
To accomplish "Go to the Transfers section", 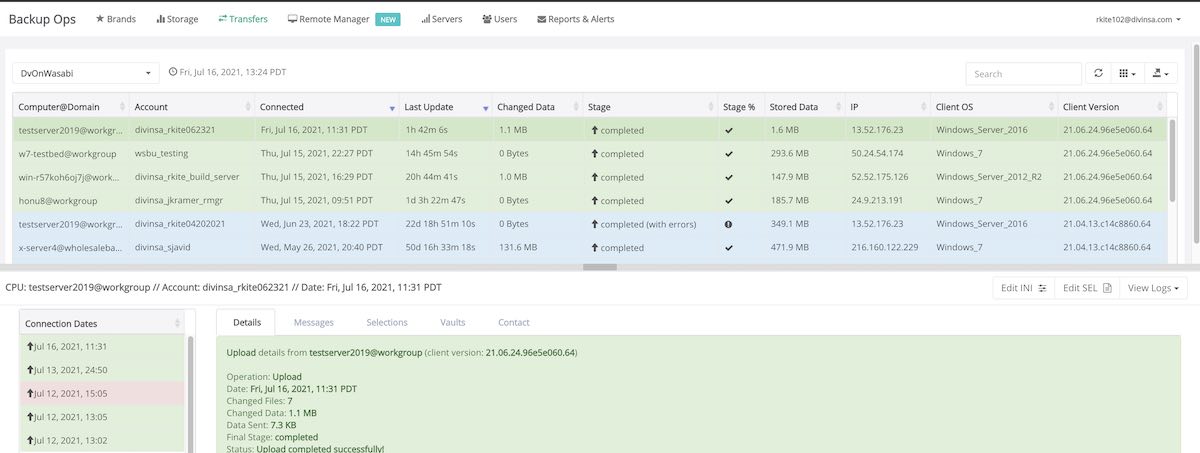I will point(243,19).
